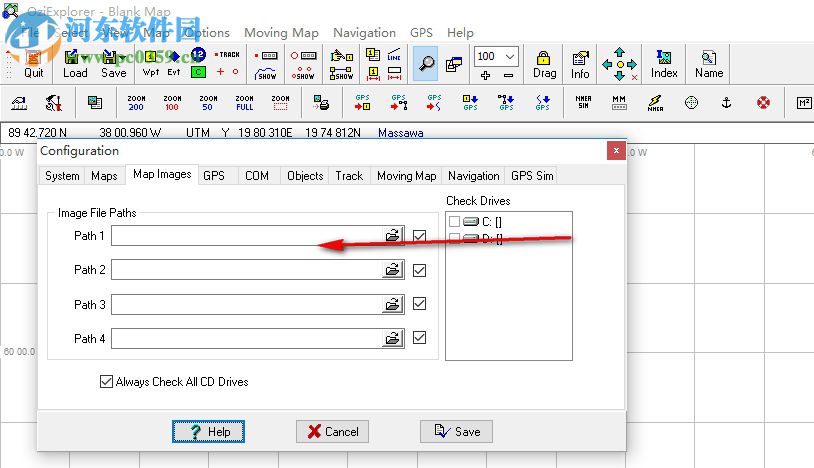Expand the Load button dropdown arrow

pos(84,57)
